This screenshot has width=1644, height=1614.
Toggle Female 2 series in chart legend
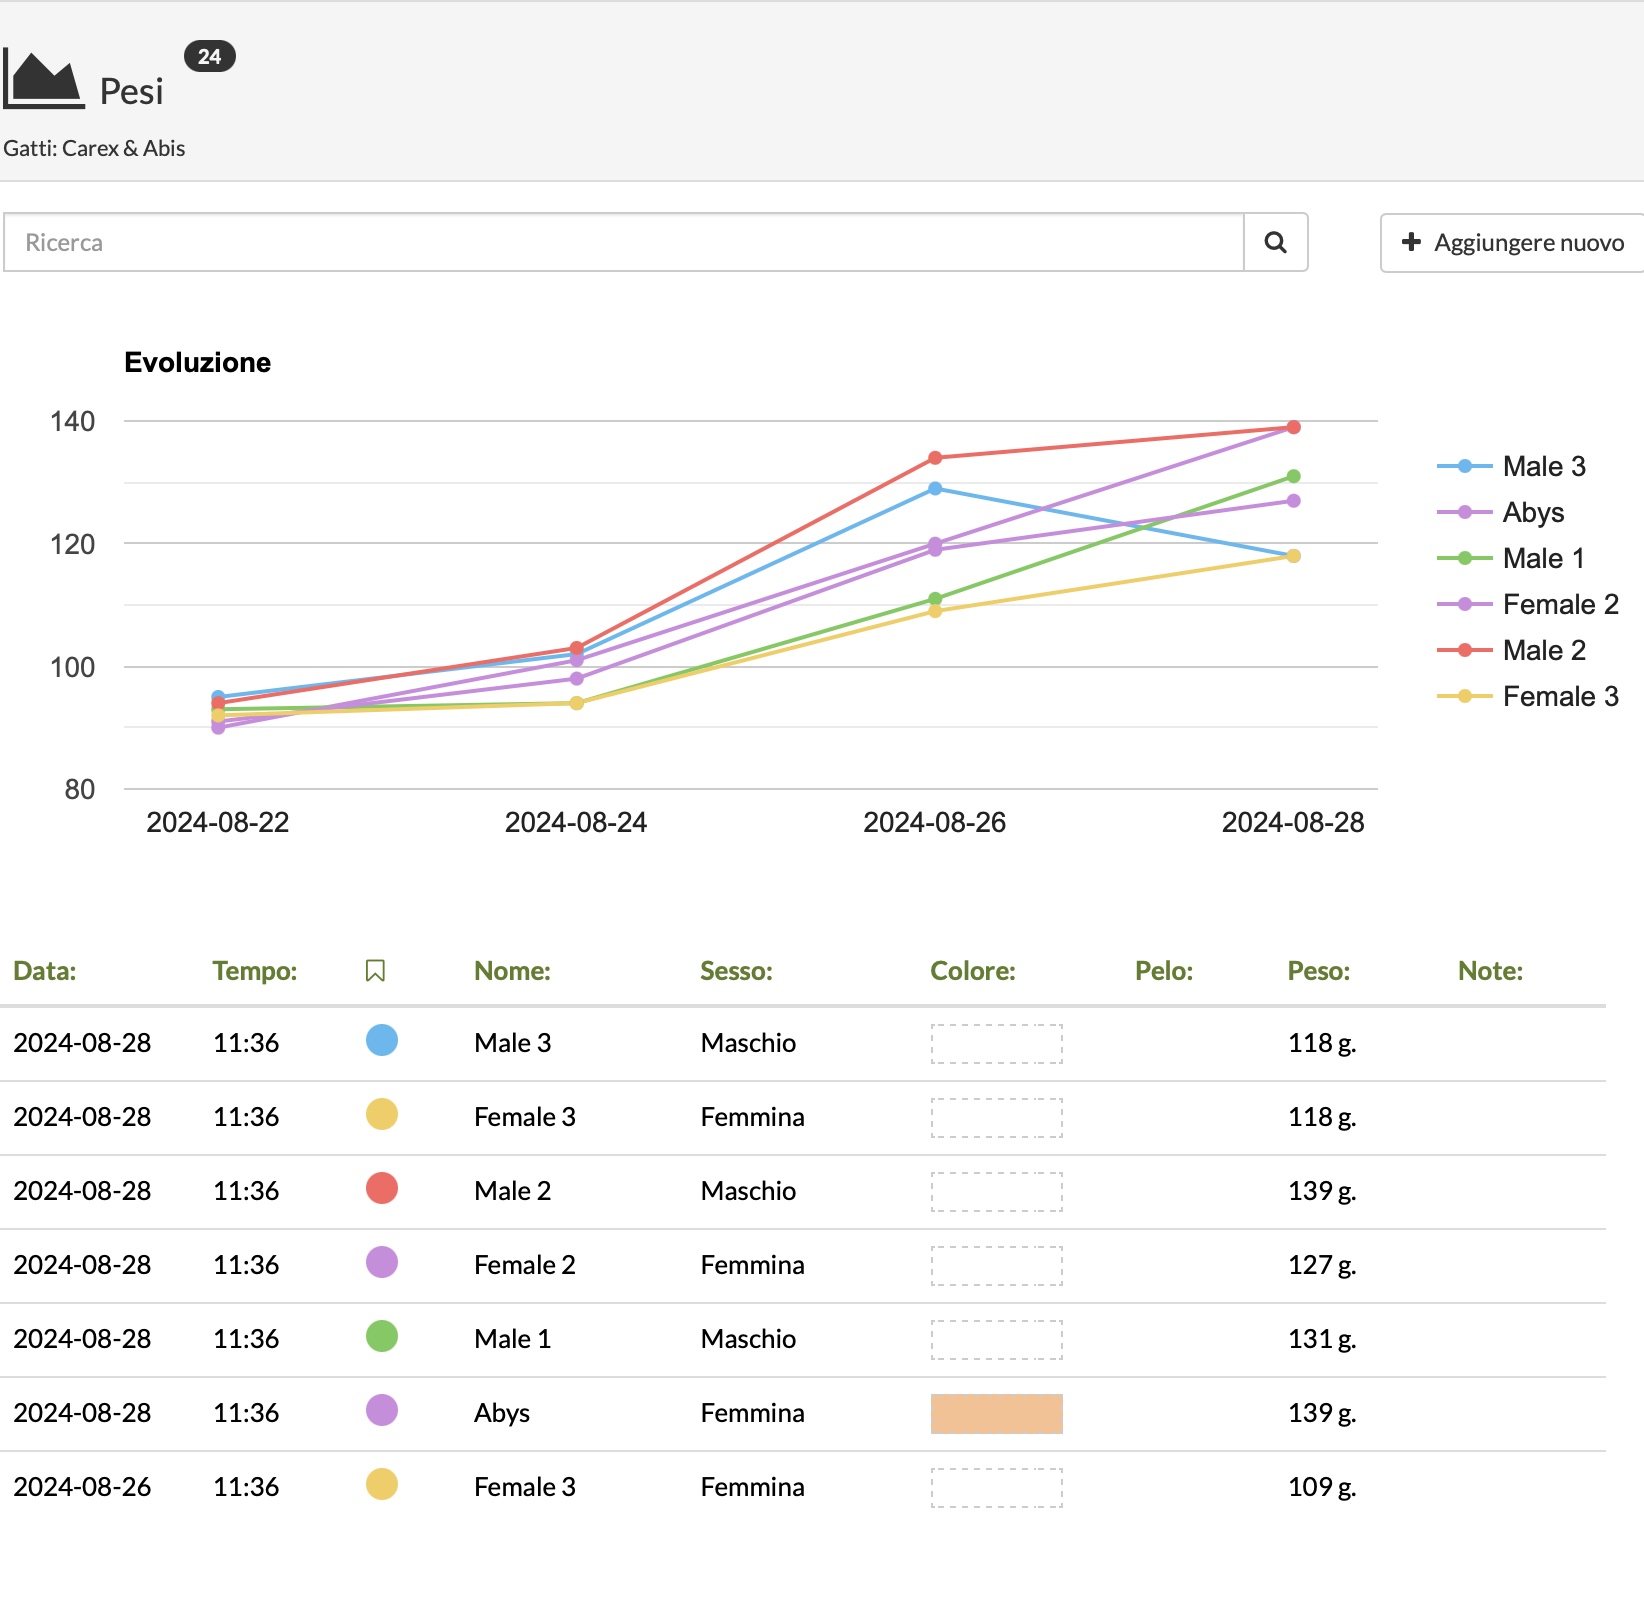coord(1528,604)
